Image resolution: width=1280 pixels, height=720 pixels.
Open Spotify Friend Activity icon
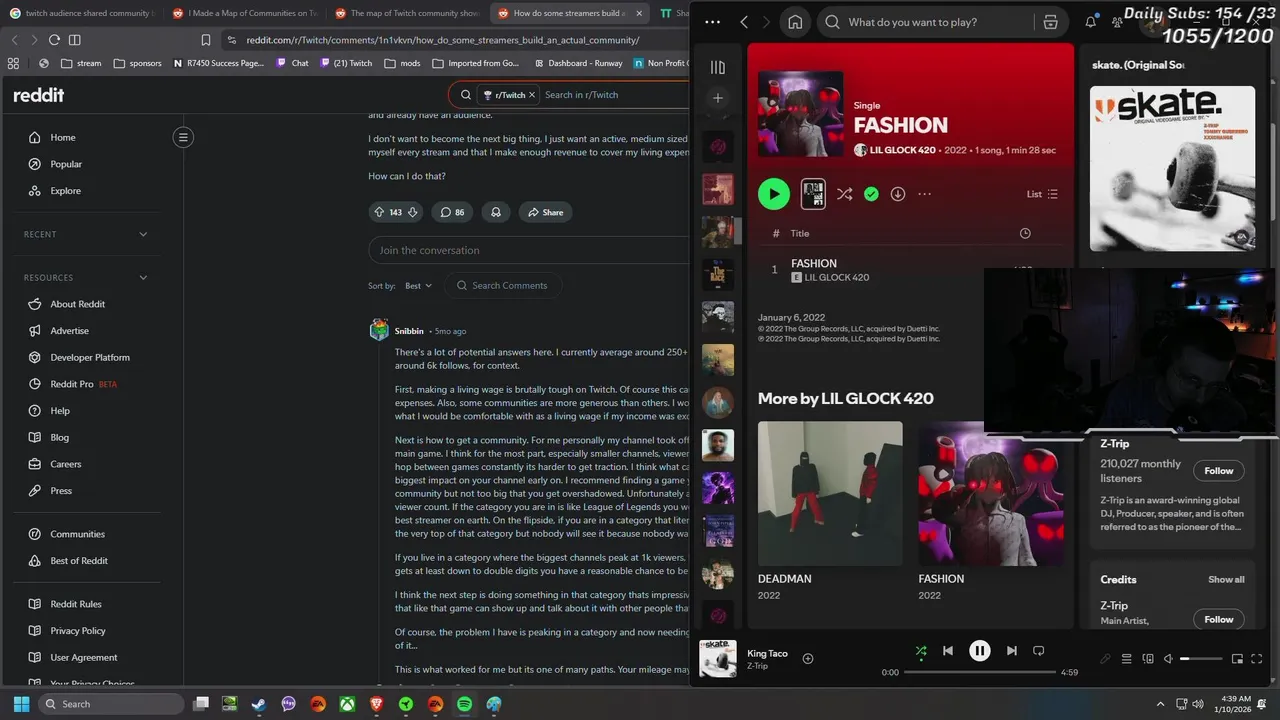[x=1117, y=22]
